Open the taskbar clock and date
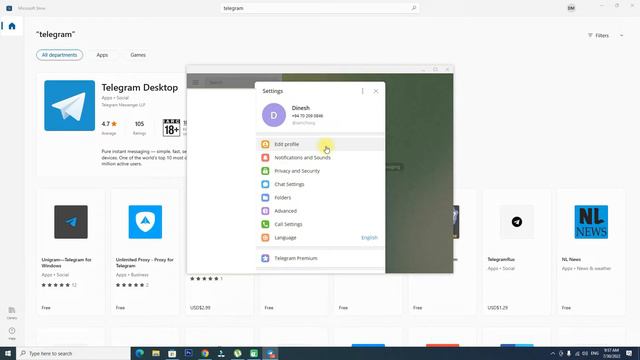 [x=611, y=353]
